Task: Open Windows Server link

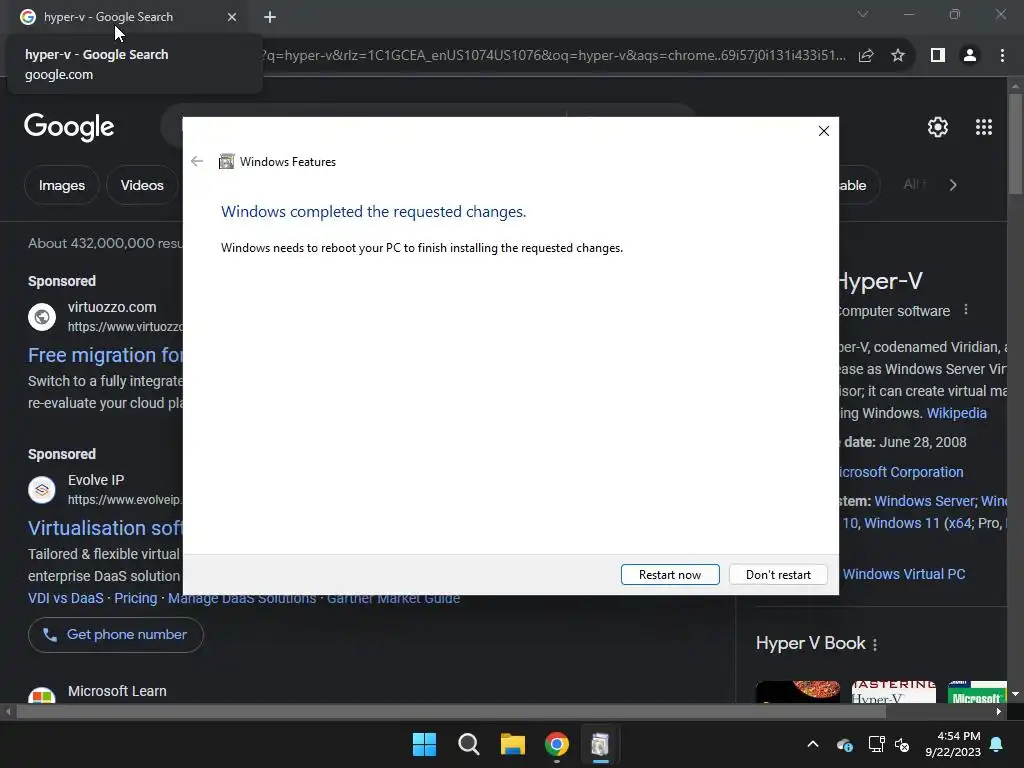Action: tap(925, 501)
